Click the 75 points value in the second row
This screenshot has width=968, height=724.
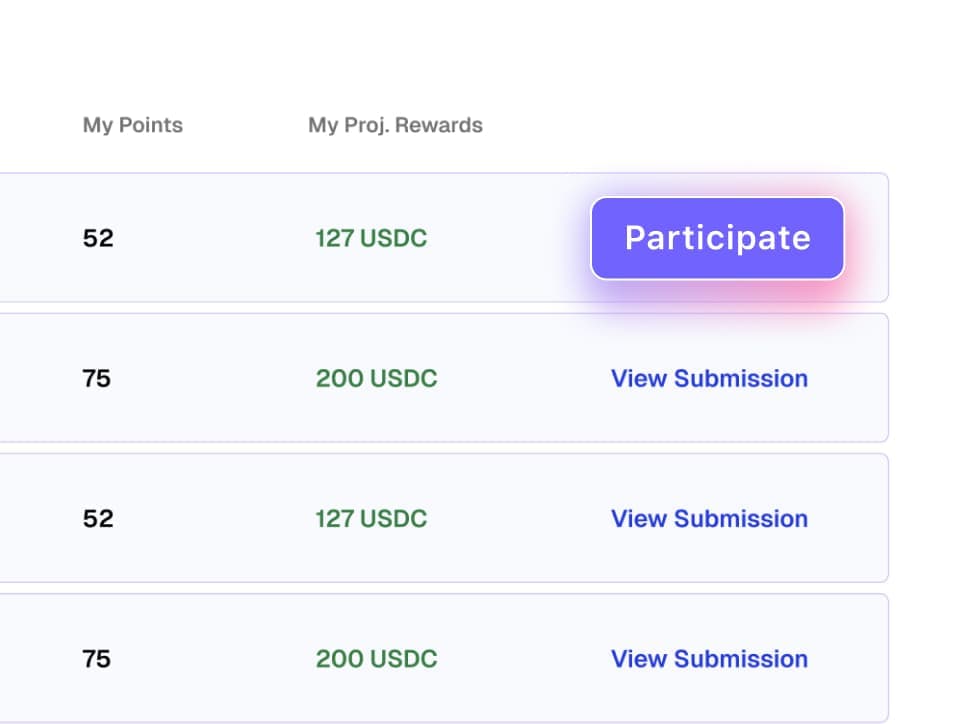[97, 379]
